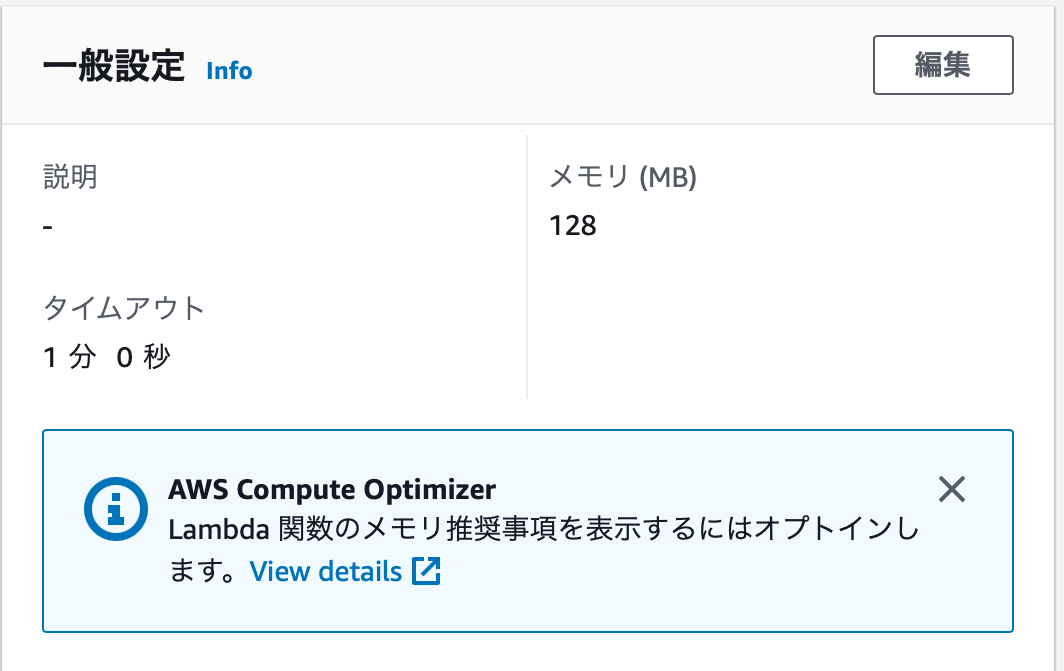Open the Info help link
The width and height of the screenshot is (1064, 671).
228,71
